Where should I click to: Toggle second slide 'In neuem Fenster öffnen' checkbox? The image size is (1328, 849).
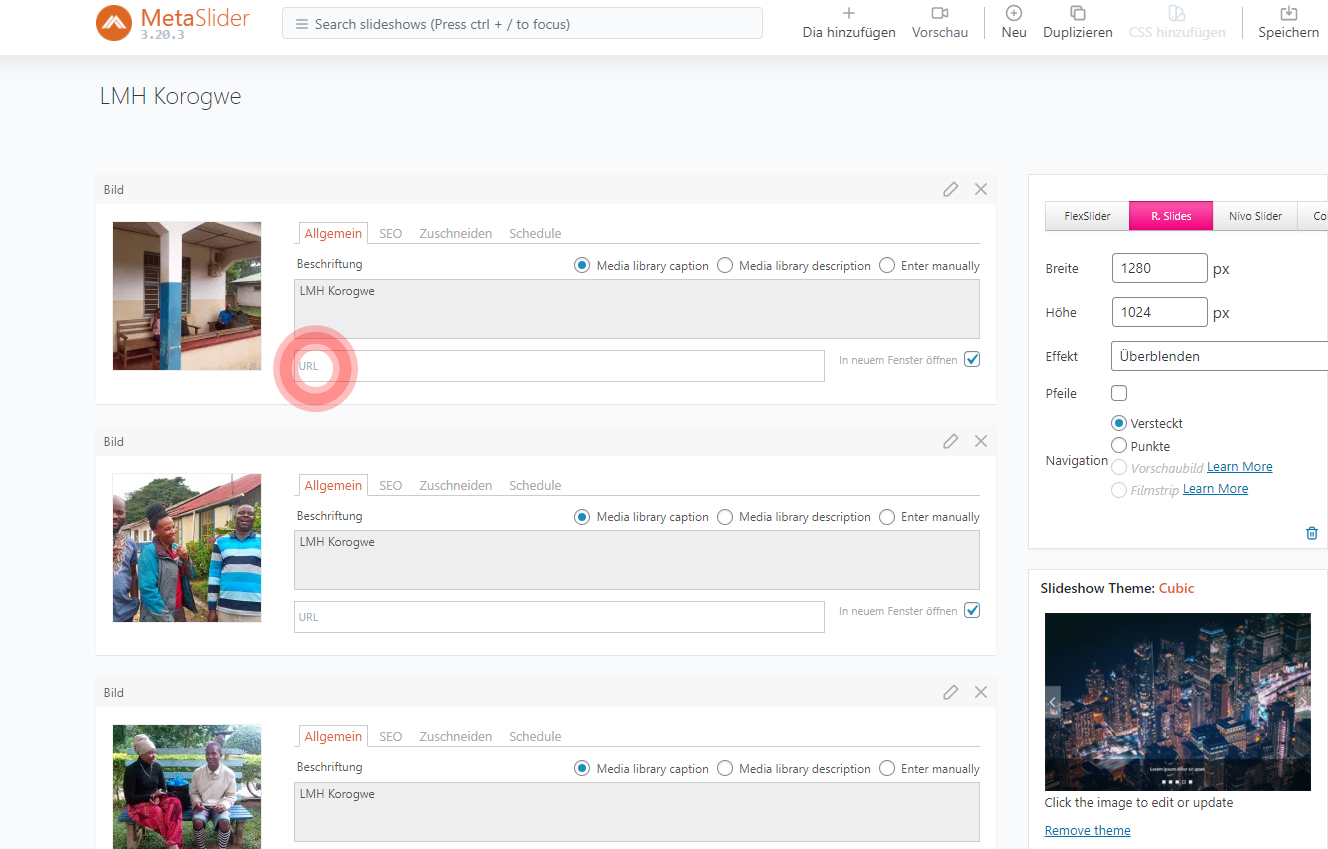tap(972, 610)
